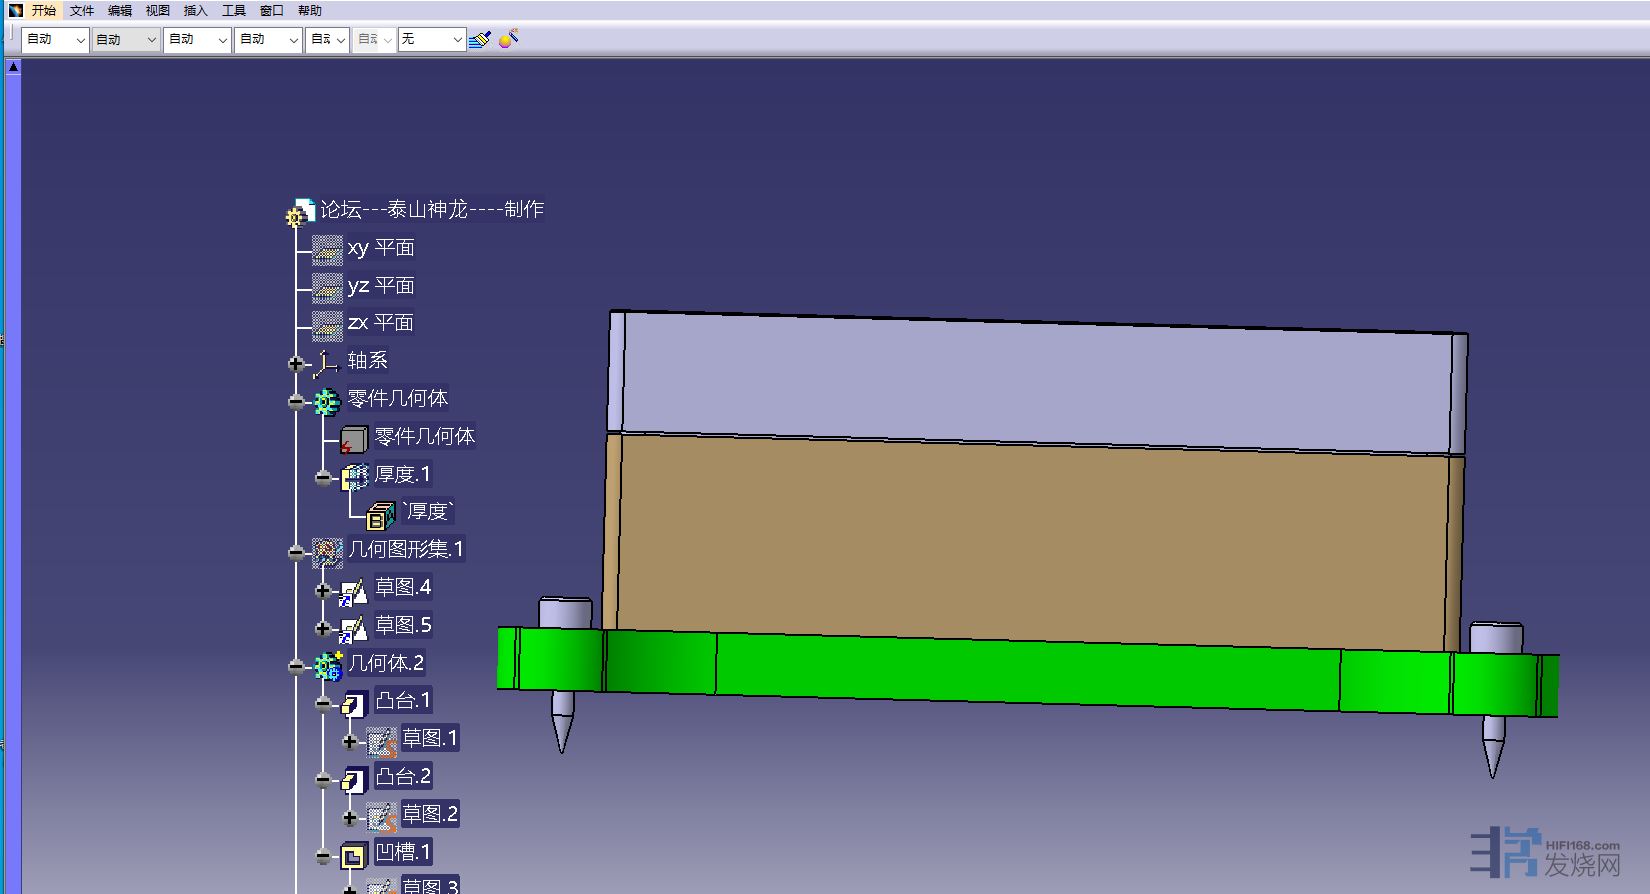Select the 凸台.1 pad feature icon
The height and width of the screenshot is (894, 1650).
pyautogui.click(x=354, y=703)
